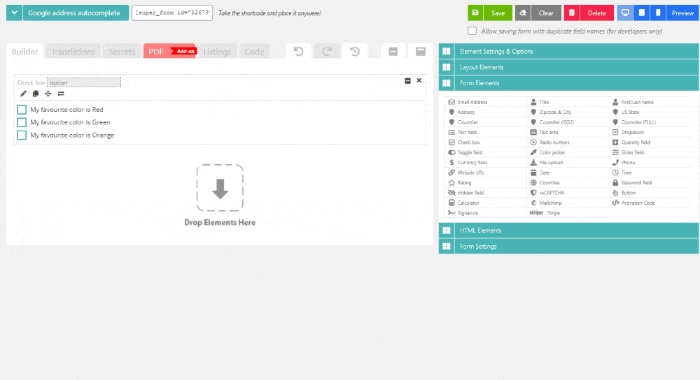Switch to the Listings tab
Screen dimensions: 700x380
tap(217, 51)
